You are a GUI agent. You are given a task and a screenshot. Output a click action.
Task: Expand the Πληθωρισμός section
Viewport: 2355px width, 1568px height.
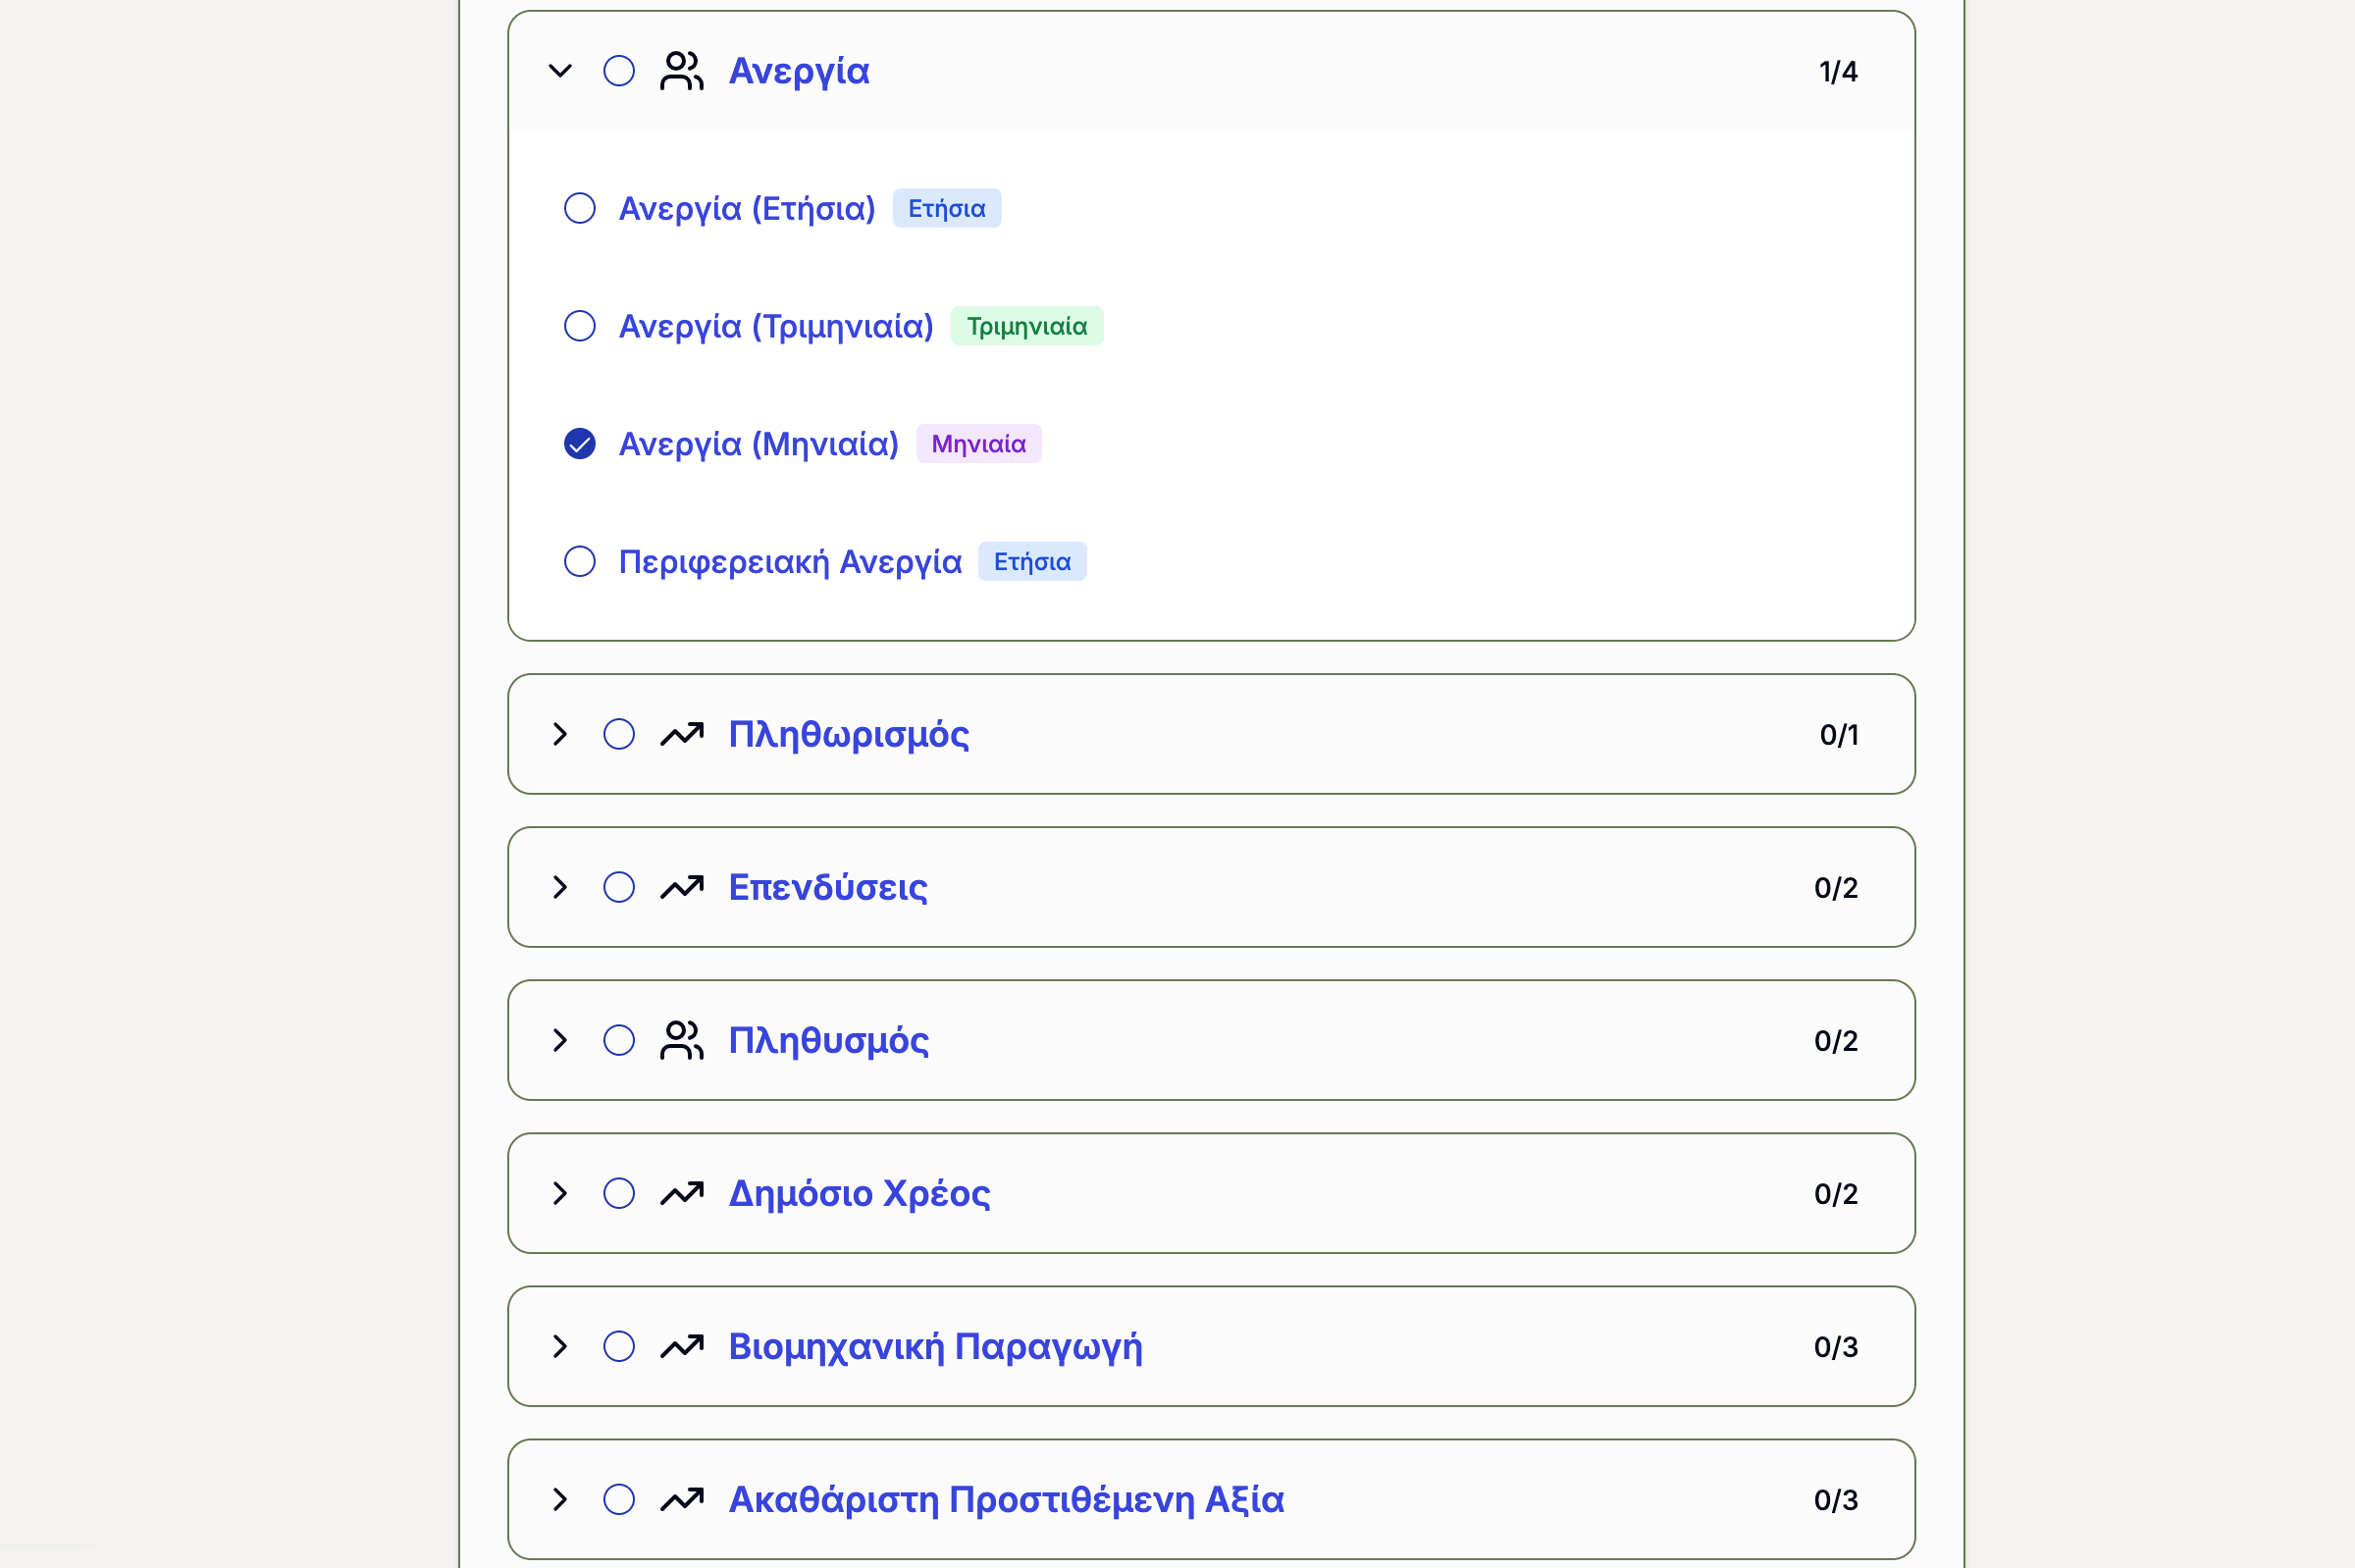click(560, 734)
